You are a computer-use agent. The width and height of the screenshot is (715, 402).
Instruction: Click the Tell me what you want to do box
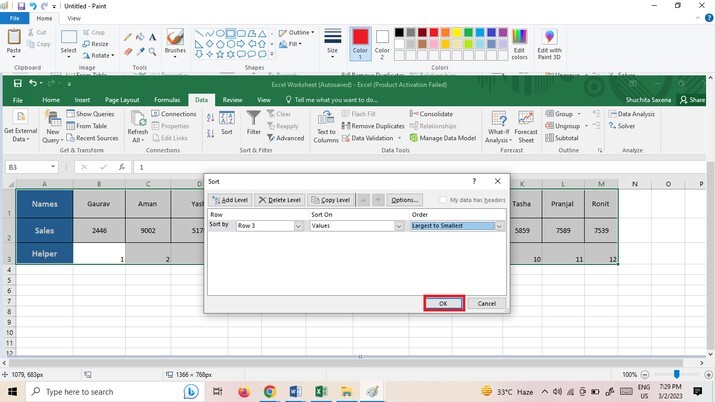(332, 100)
